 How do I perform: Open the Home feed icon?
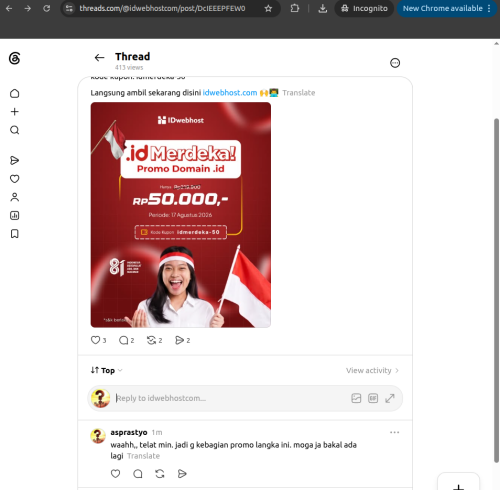[x=14, y=93]
